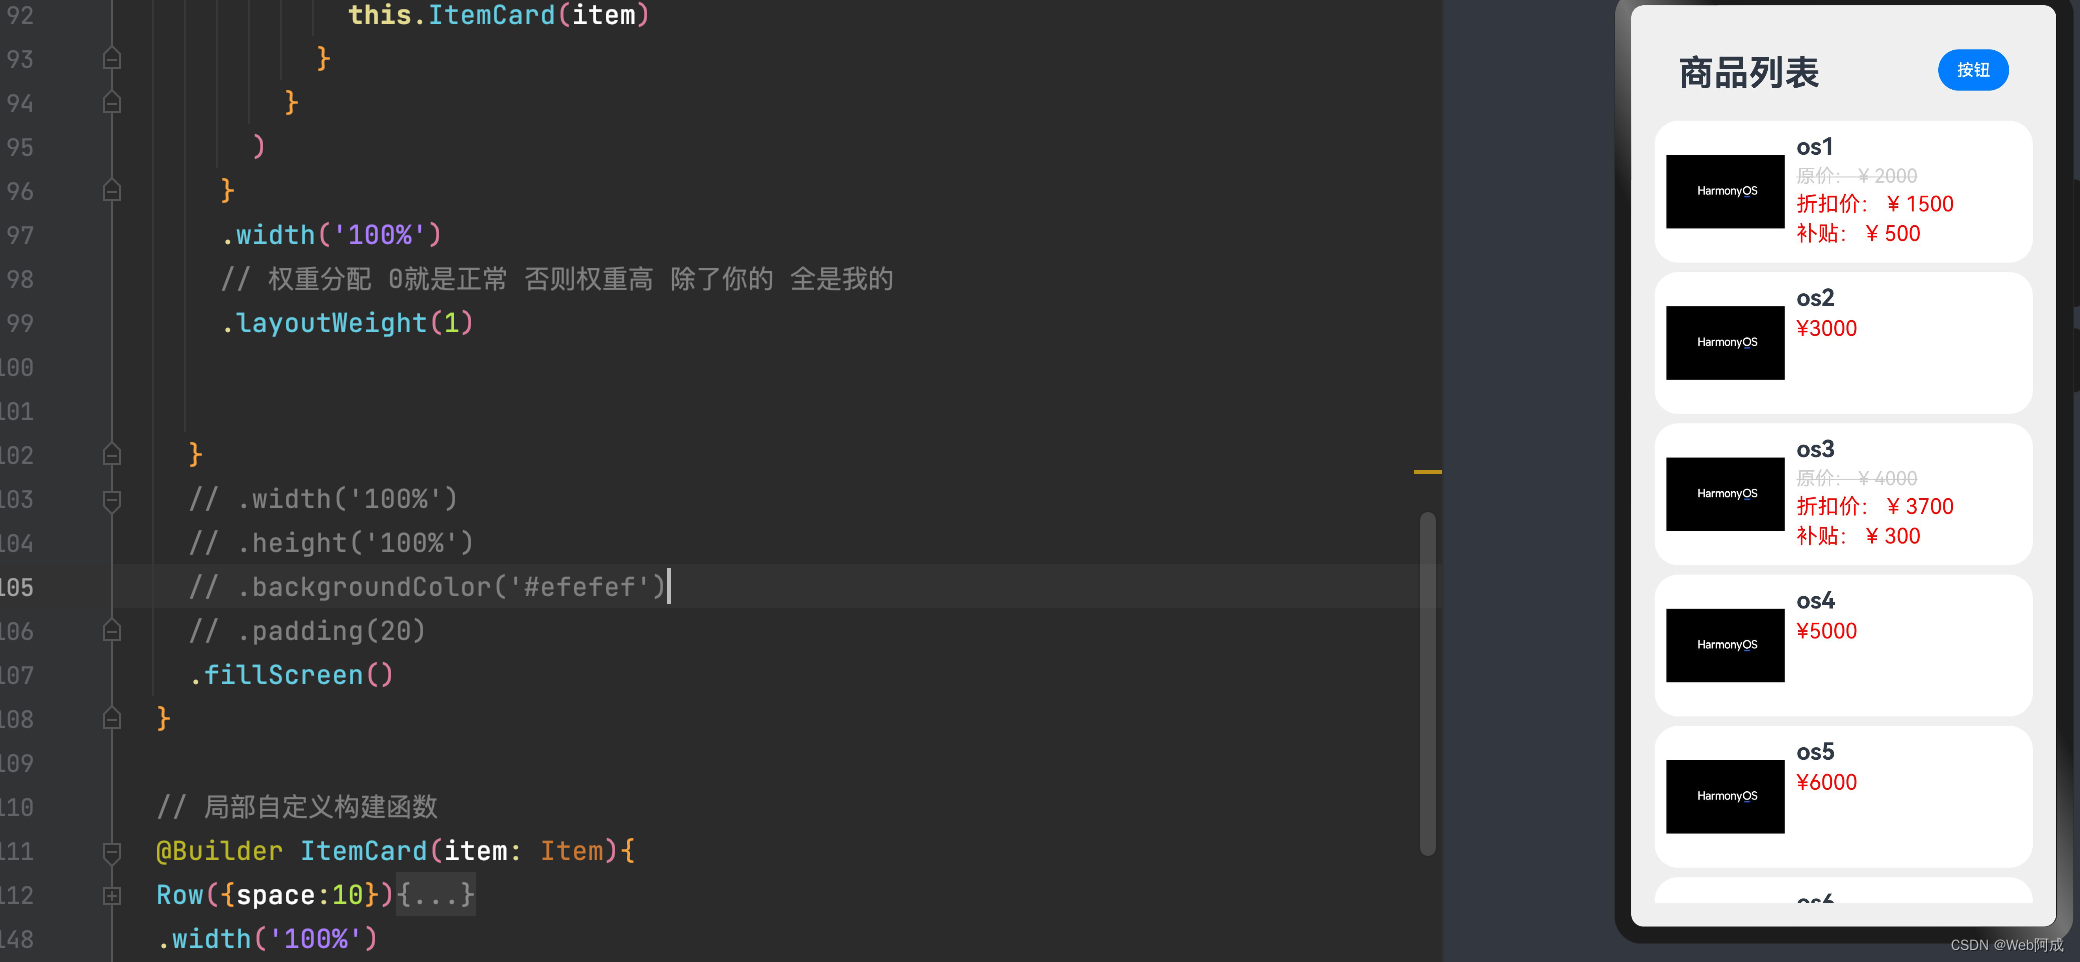2080x962 pixels.
Task: Click line number 105 in the gutter
Action: (x=17, y=587)
